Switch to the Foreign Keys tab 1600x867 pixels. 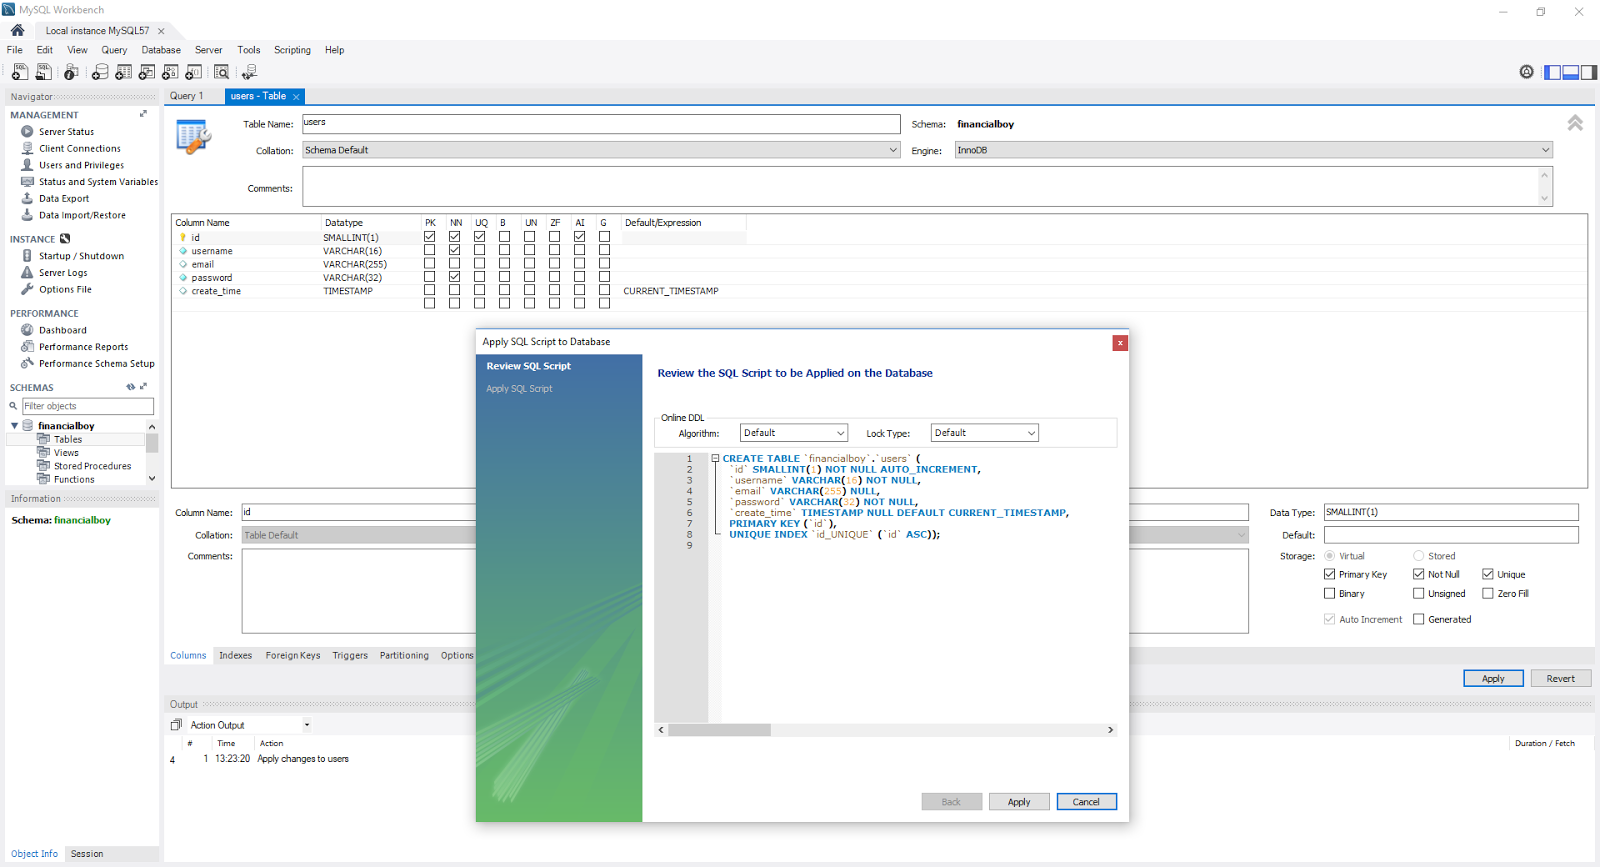pyautogui.click(x=293, y=656)
